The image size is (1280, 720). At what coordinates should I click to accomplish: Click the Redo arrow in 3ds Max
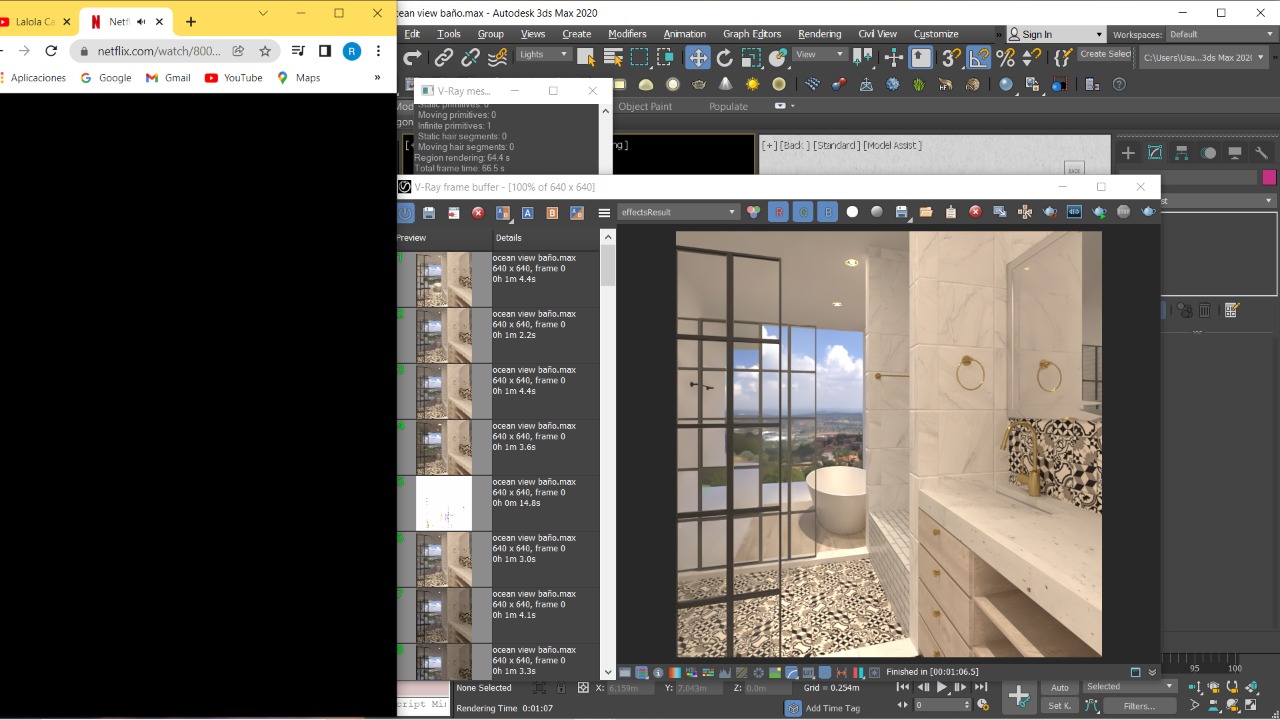click(x=411, y=58)
